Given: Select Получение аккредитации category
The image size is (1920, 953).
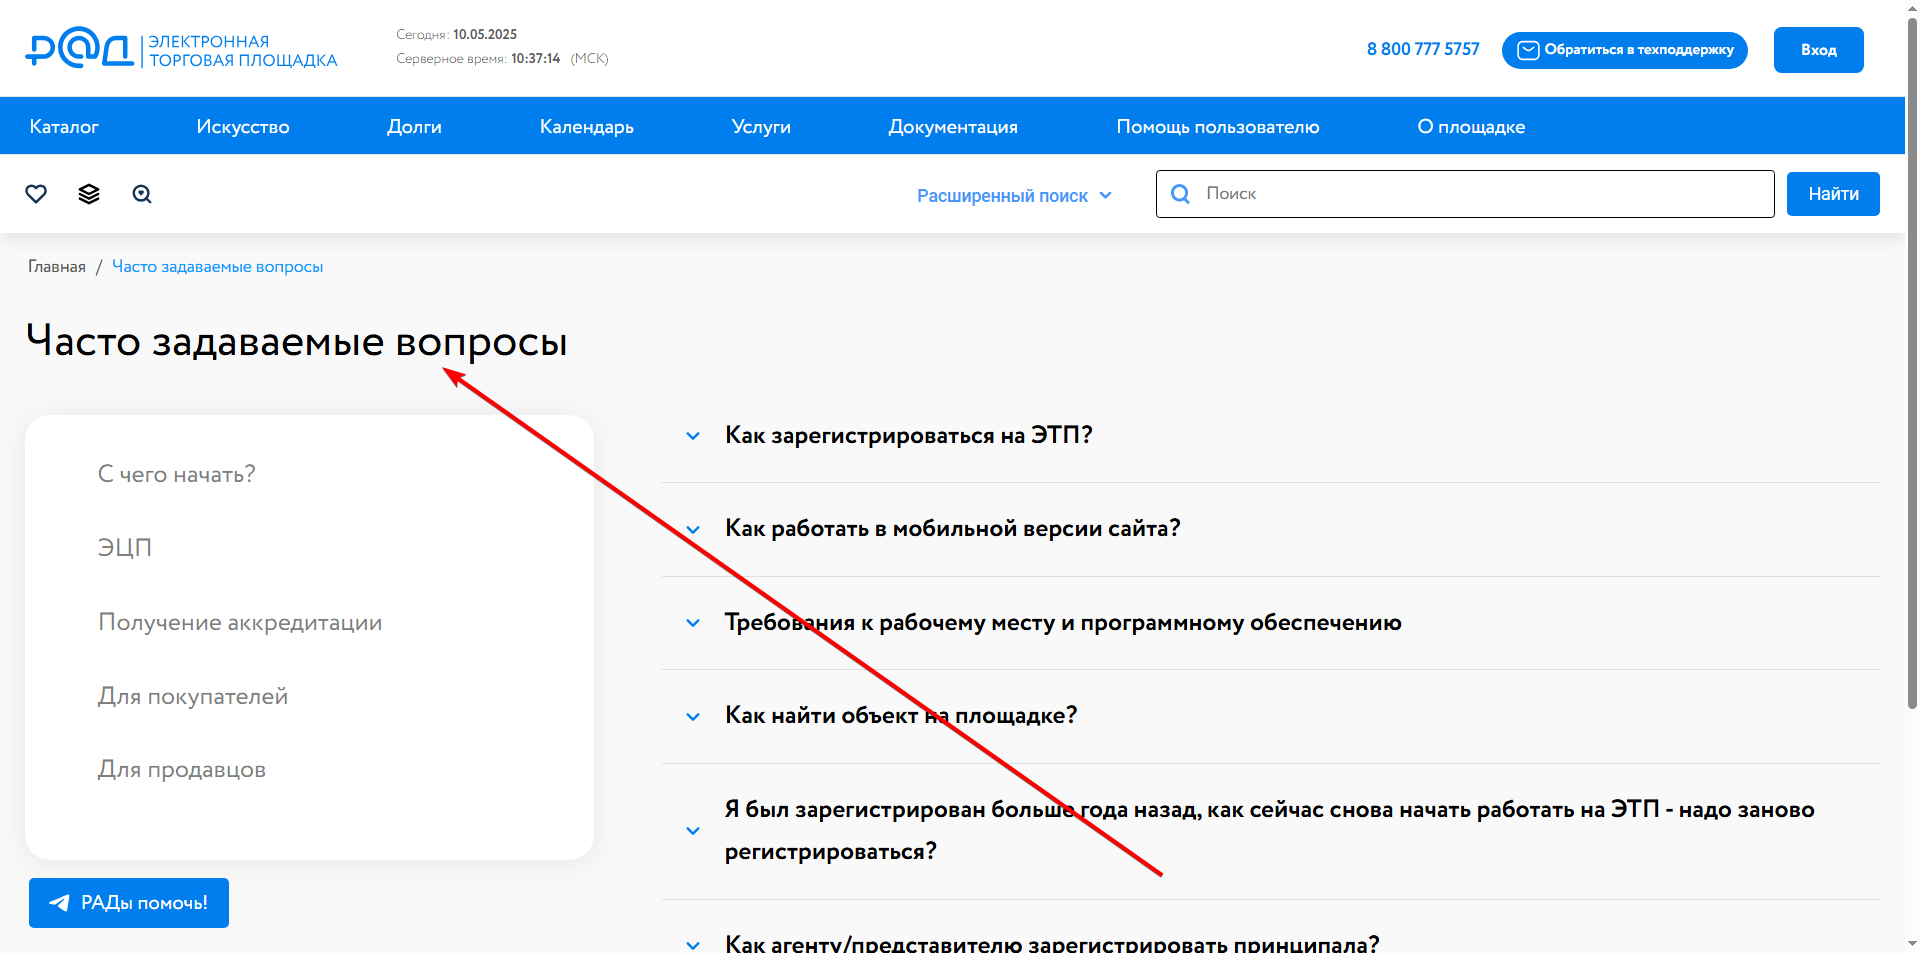Looking at the screenshot, I should coord(240,622).
